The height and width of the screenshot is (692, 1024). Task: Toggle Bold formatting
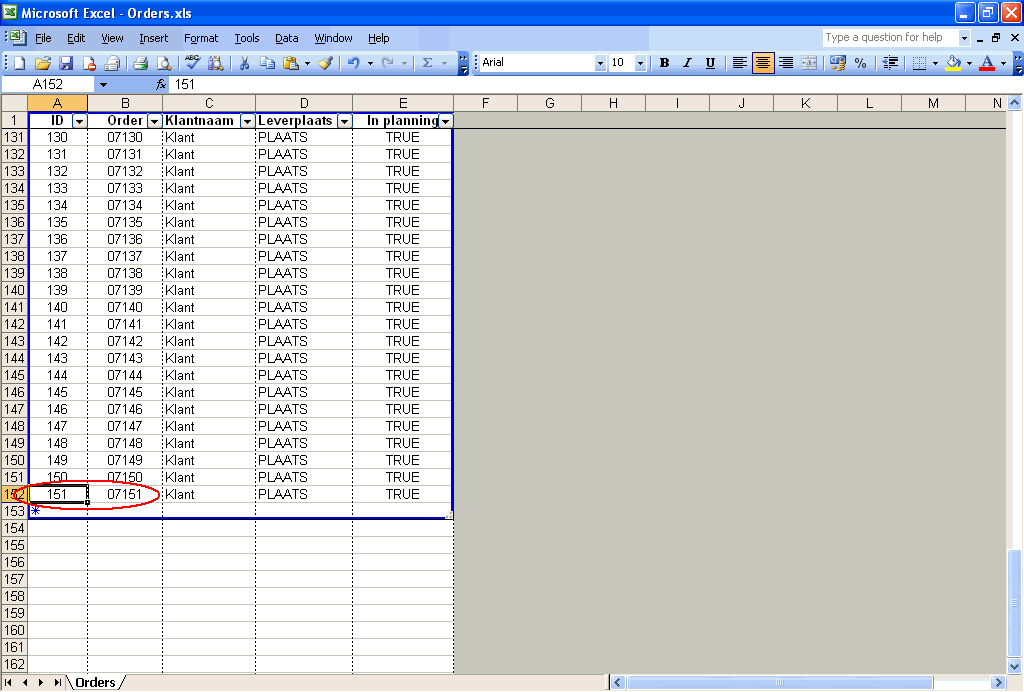[664, 63]
